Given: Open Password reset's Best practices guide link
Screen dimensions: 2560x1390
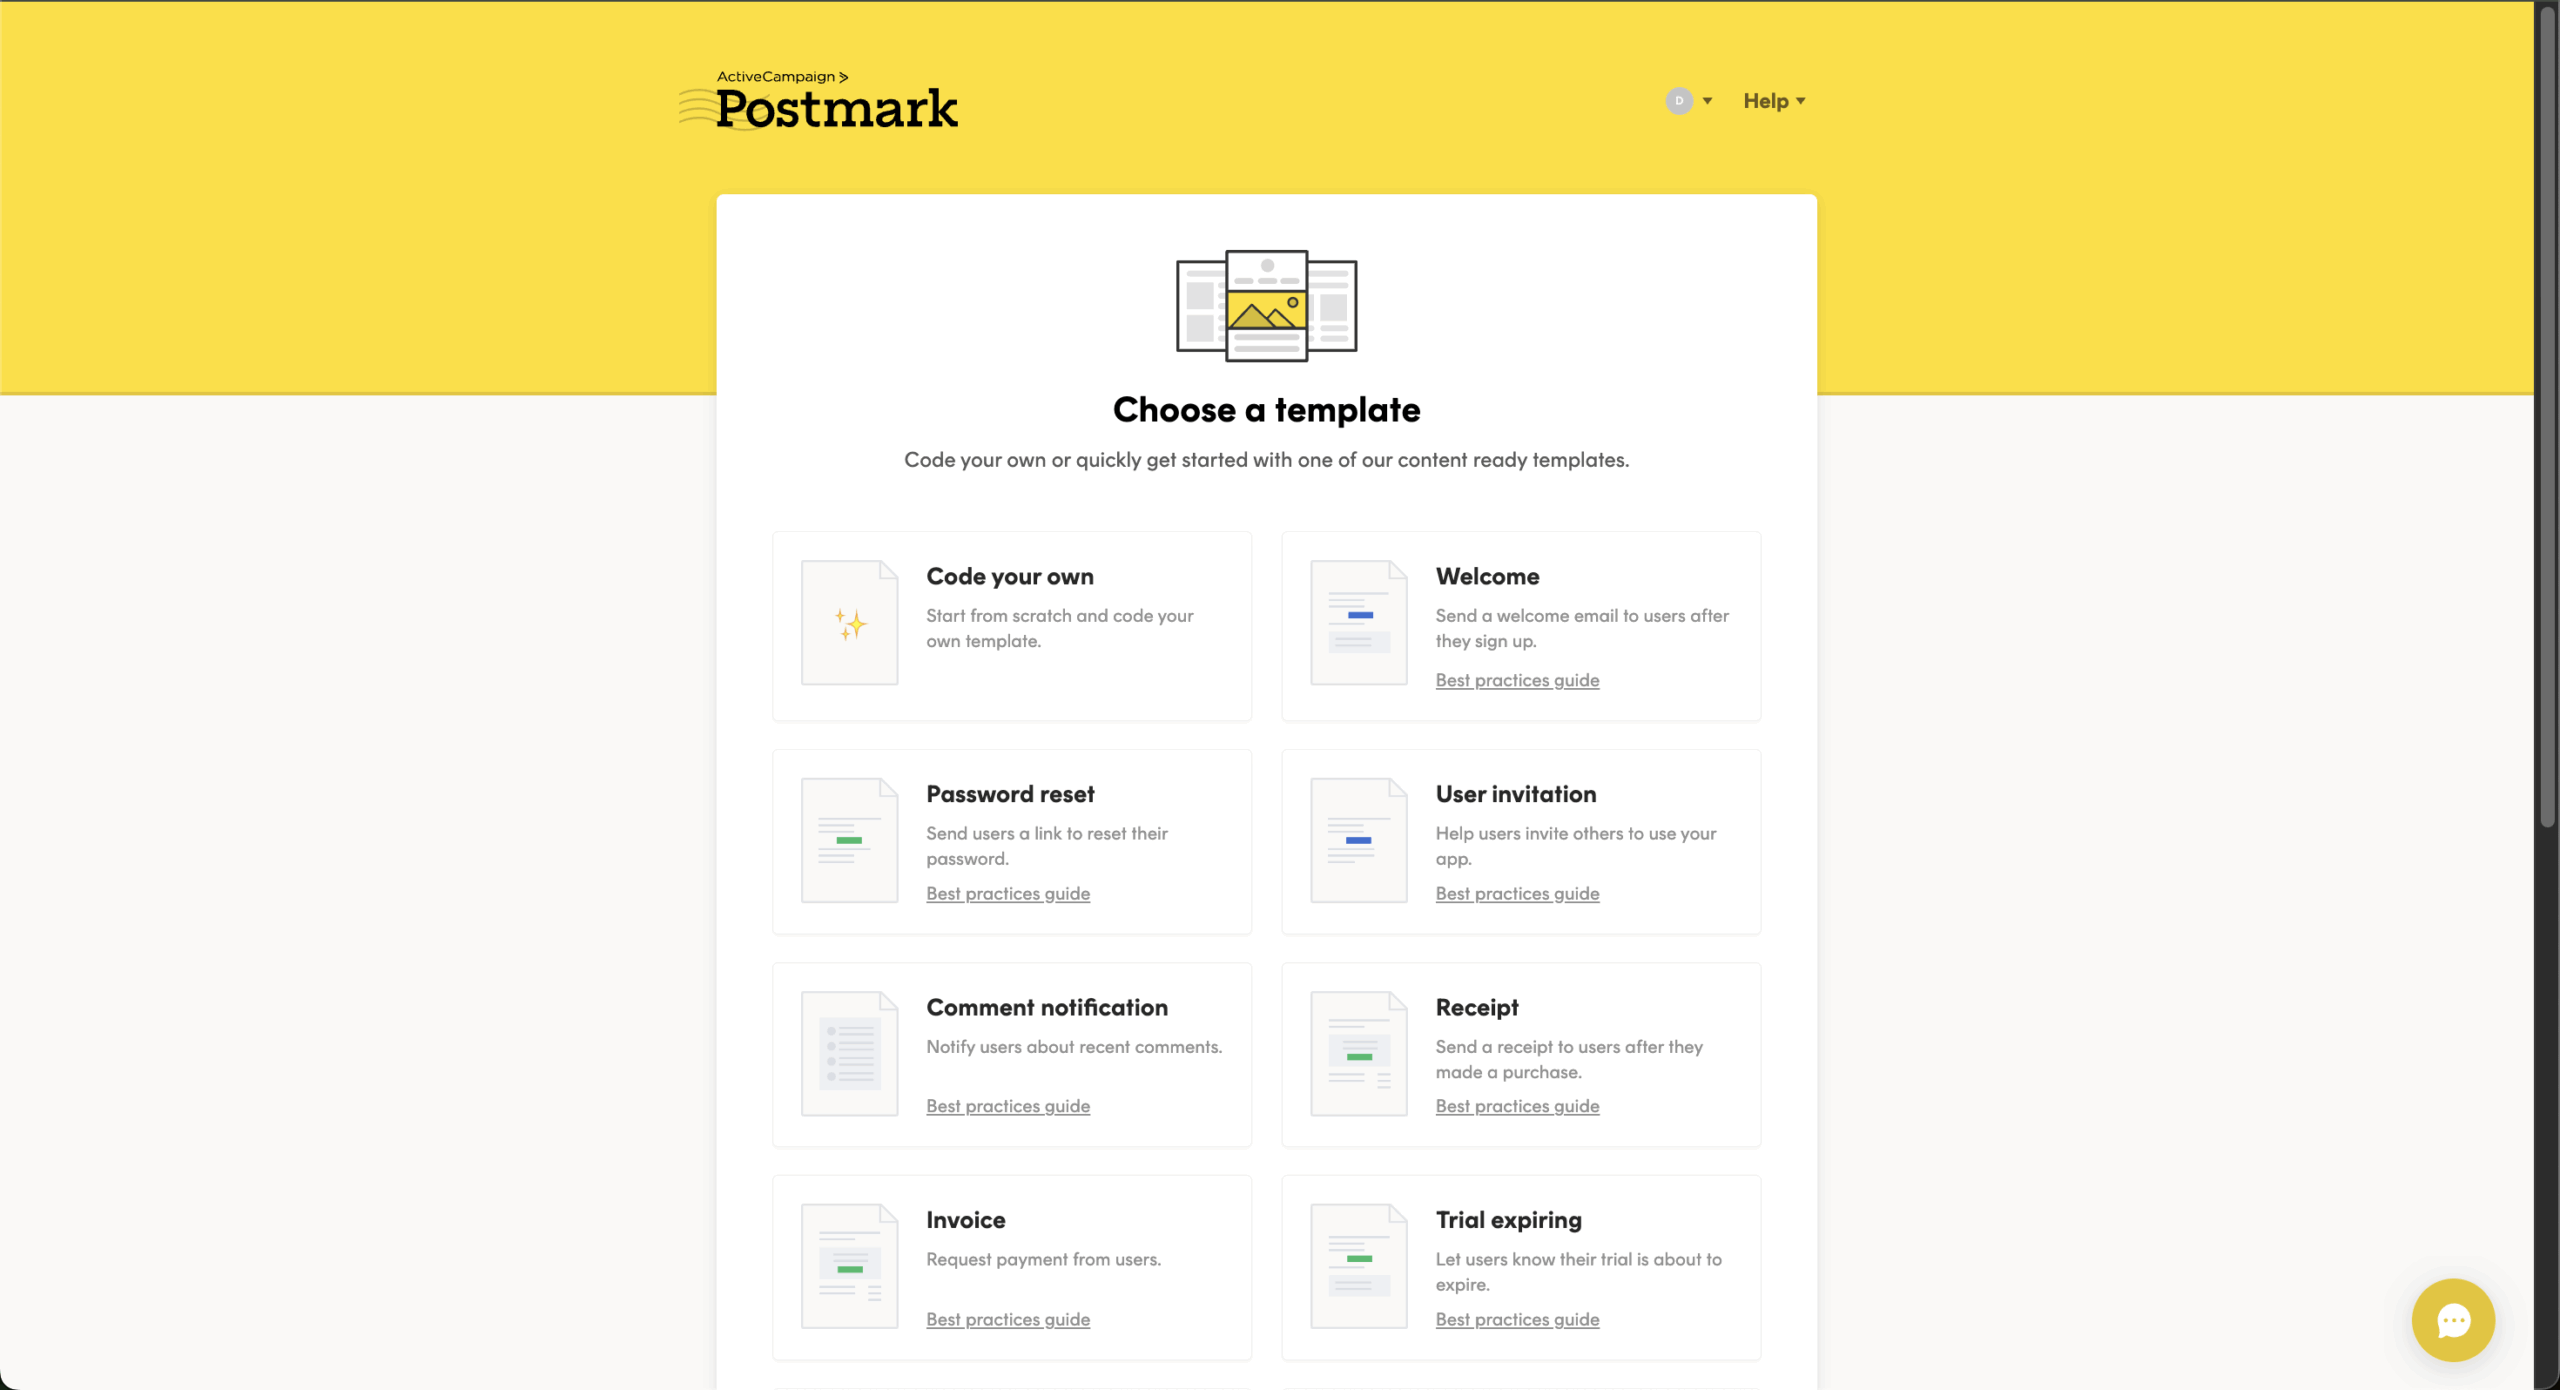Looking at the screenshot, I should [1008, 893].
